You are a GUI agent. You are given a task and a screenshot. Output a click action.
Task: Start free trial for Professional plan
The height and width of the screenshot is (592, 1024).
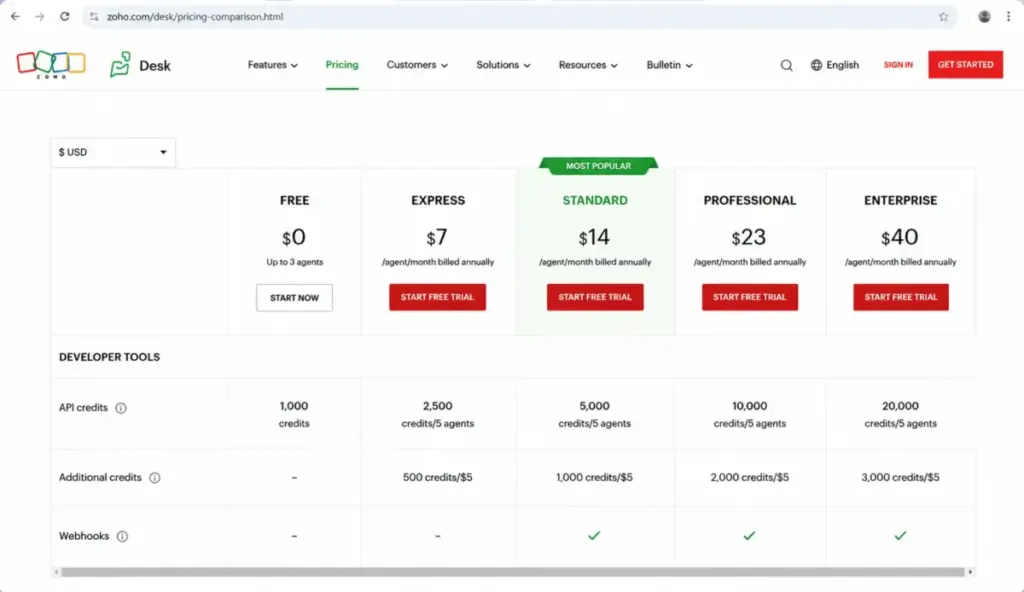750,297
